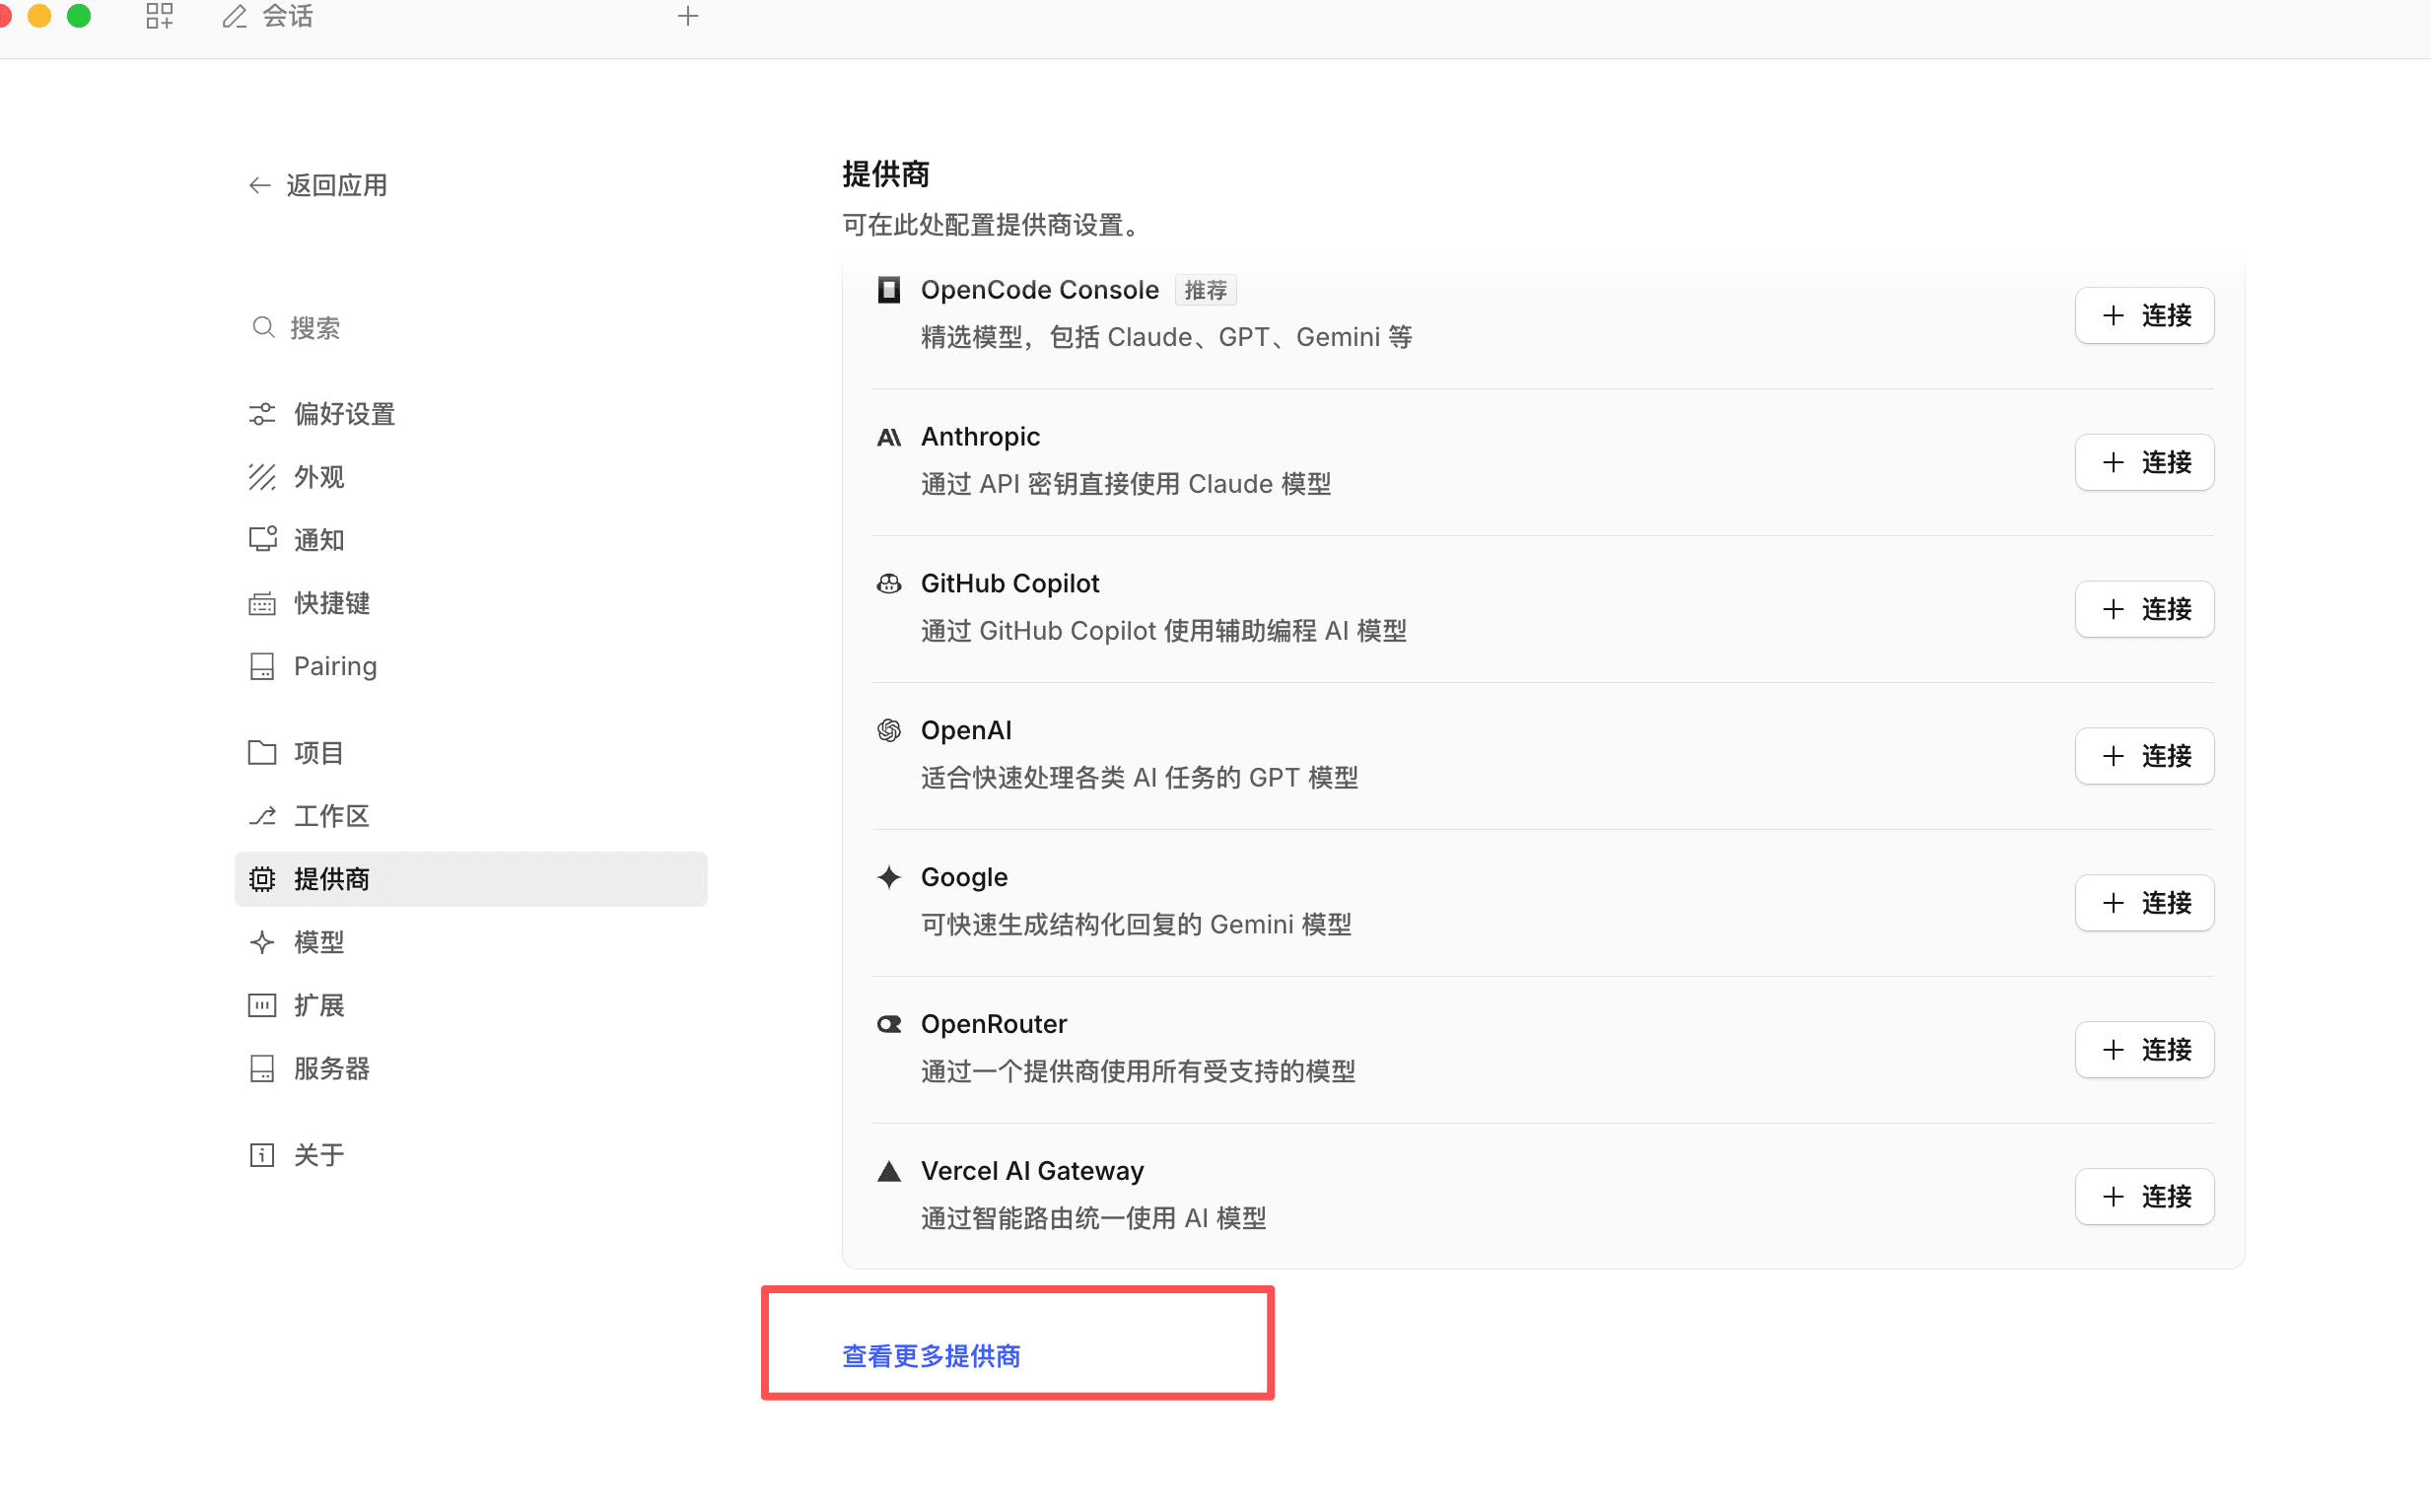Open the 工作区 section
Image resolution: width=2431 pixels, height=1512 pixels.
470,816
